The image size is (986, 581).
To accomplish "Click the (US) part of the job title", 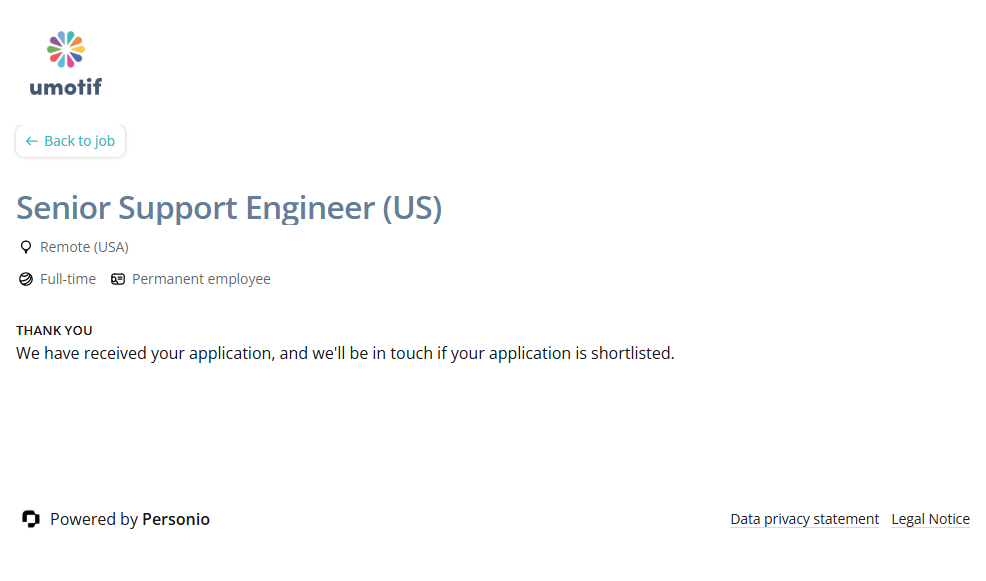I will pos(412,208).
